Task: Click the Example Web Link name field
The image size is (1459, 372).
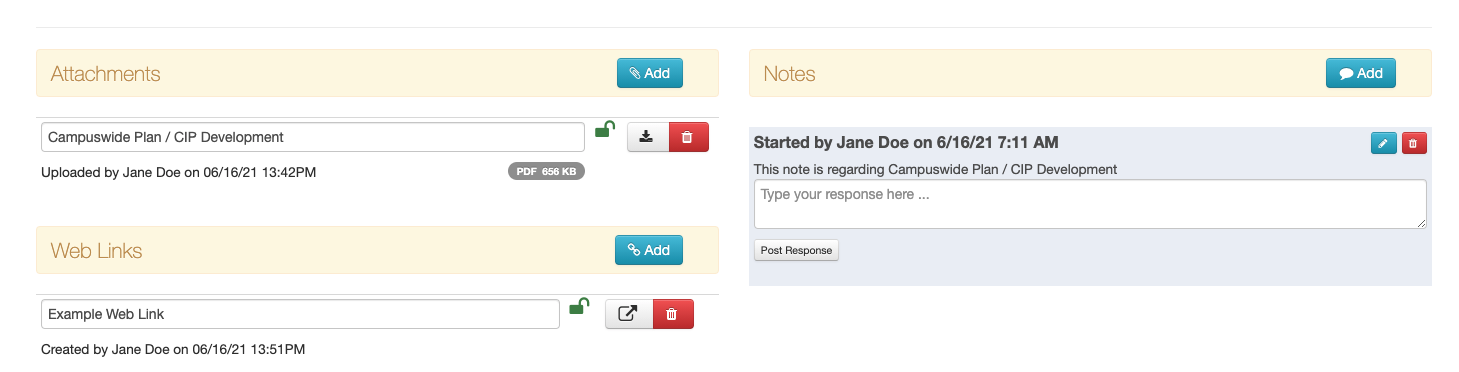Action: pos(300,314)
